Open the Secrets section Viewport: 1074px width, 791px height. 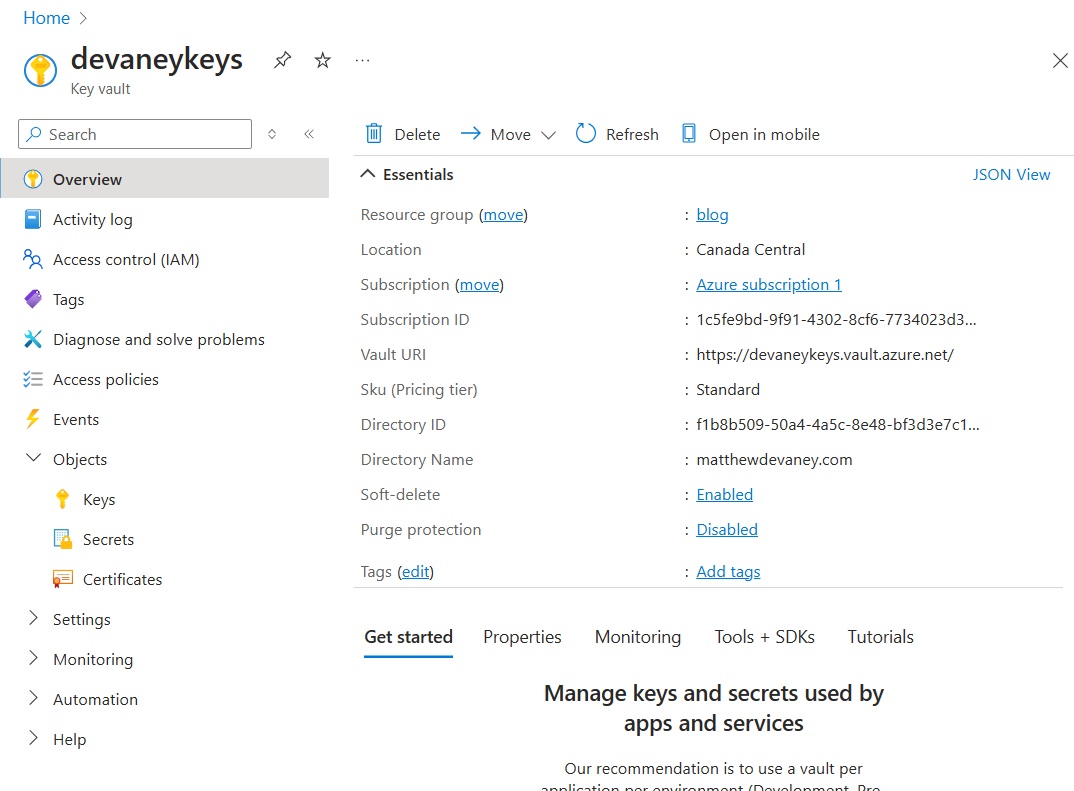click(106, 539)
